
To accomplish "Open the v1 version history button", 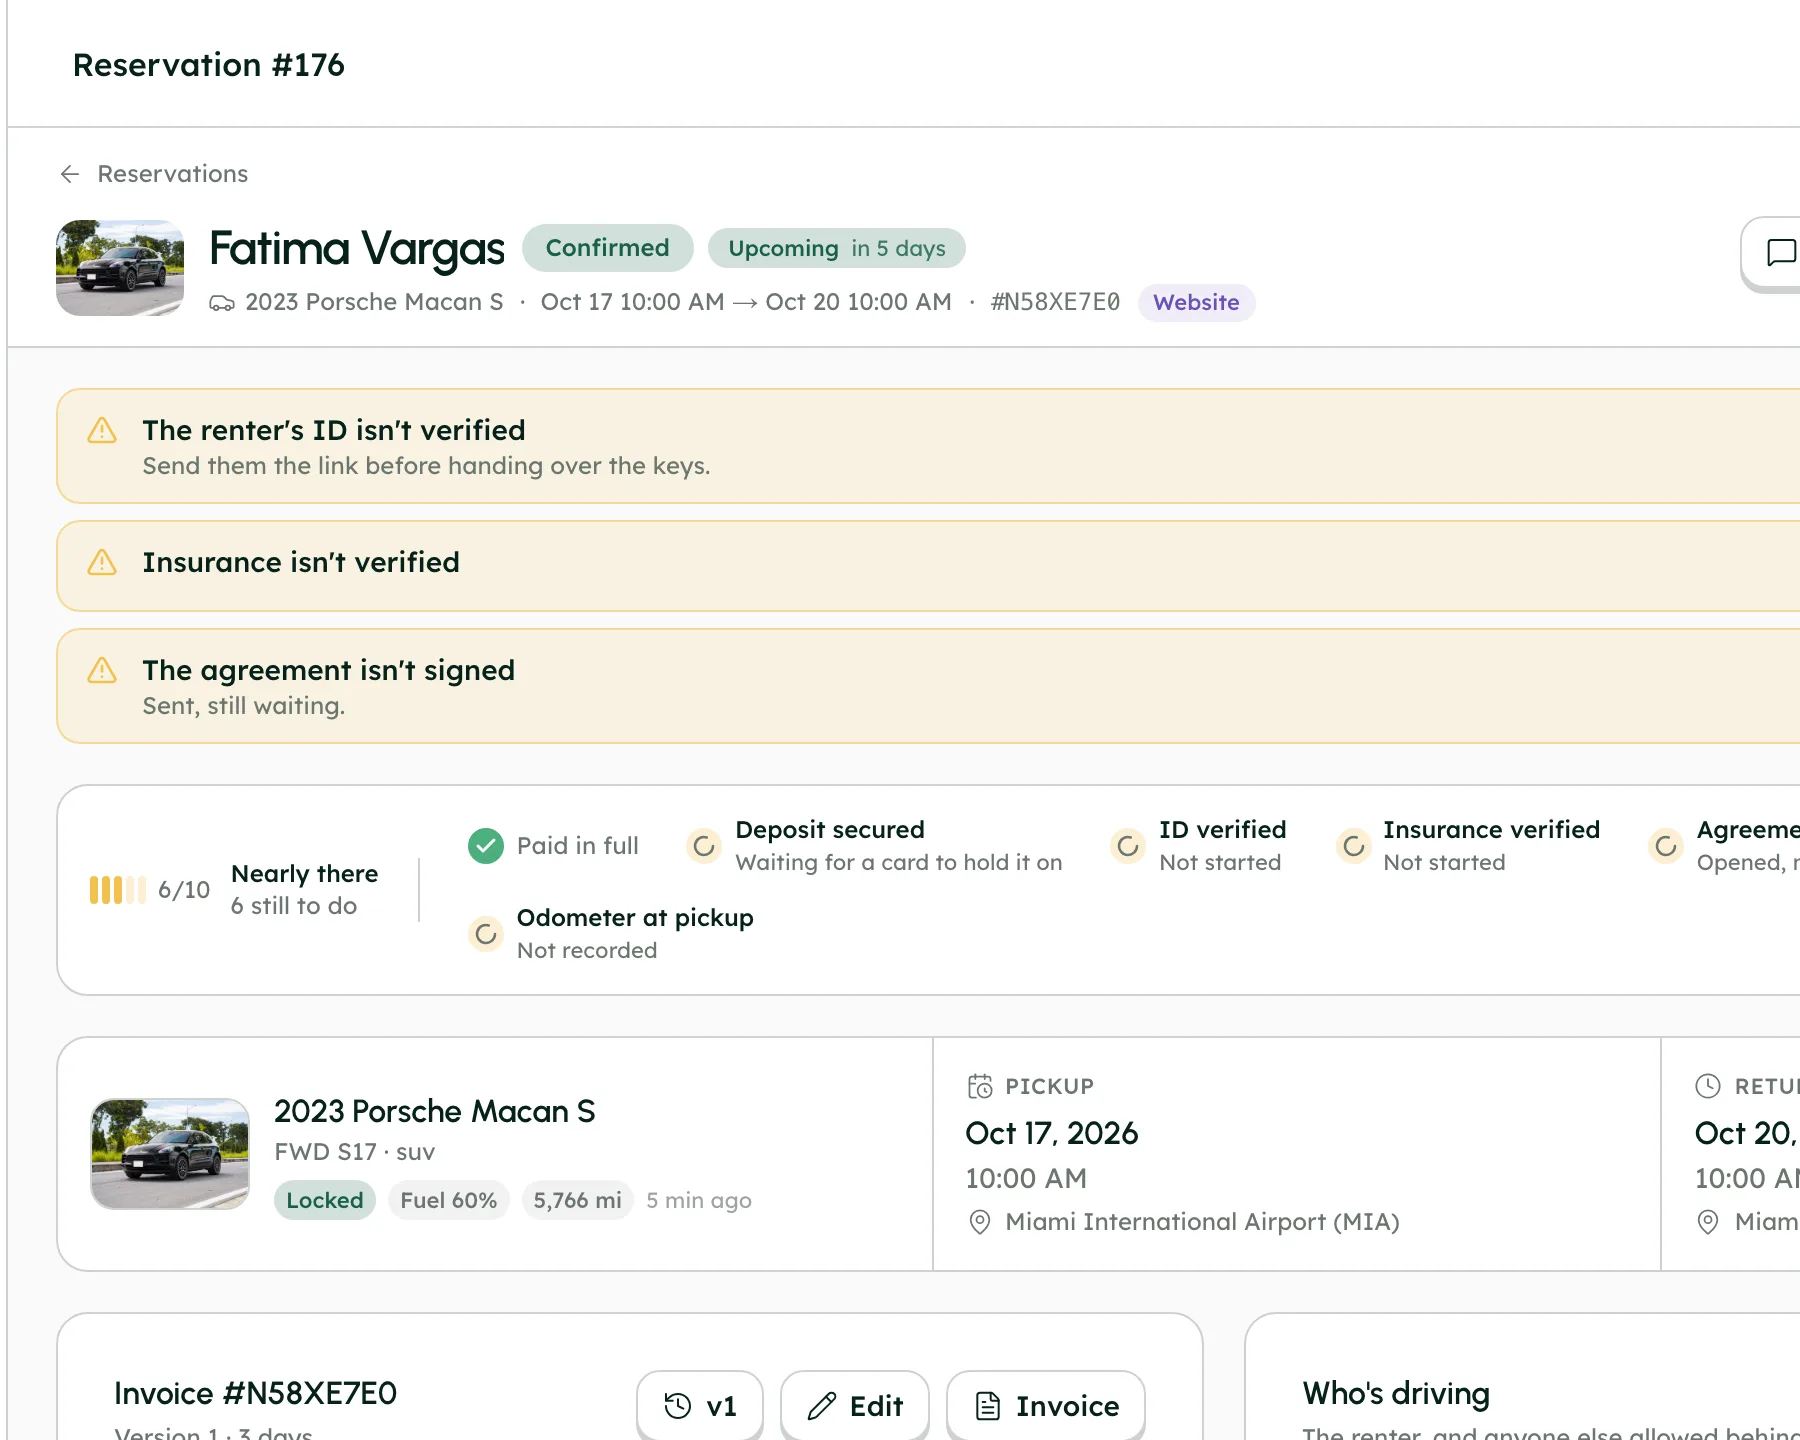I will [x=700, y=1406].
